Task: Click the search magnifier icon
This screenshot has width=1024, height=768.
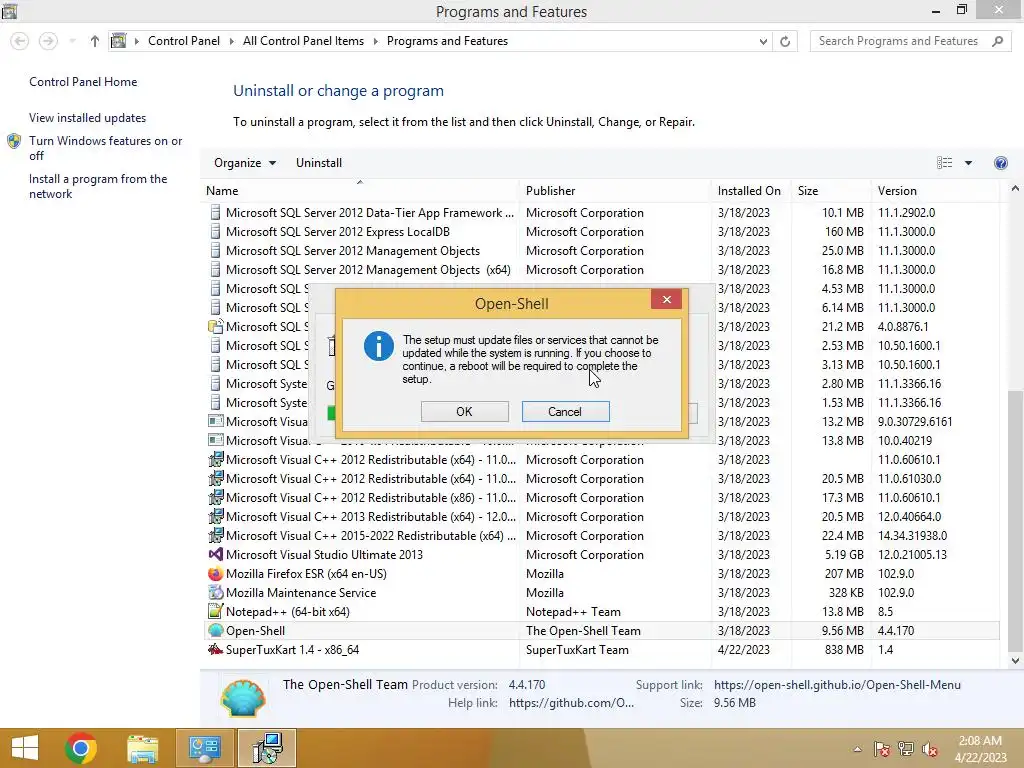Action: [x=997, y=41]
